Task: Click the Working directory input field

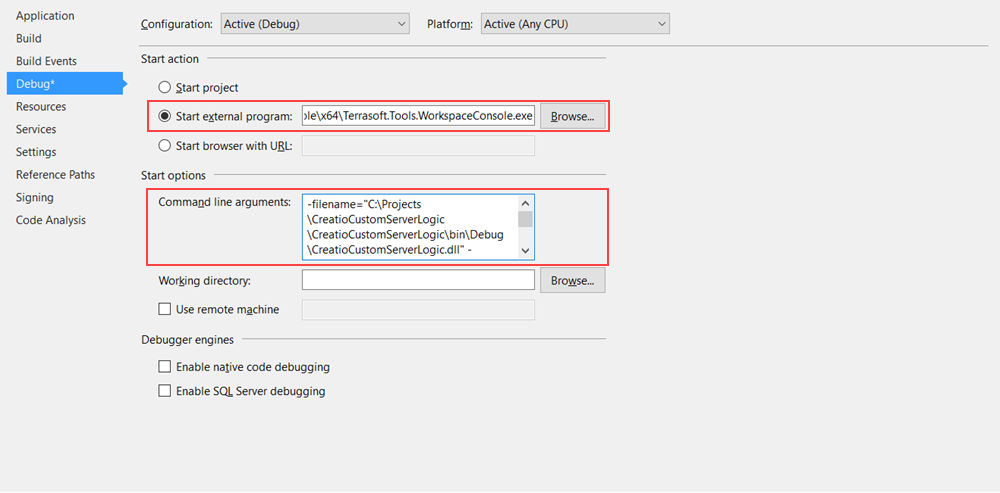Action: (x=418, y=280)
